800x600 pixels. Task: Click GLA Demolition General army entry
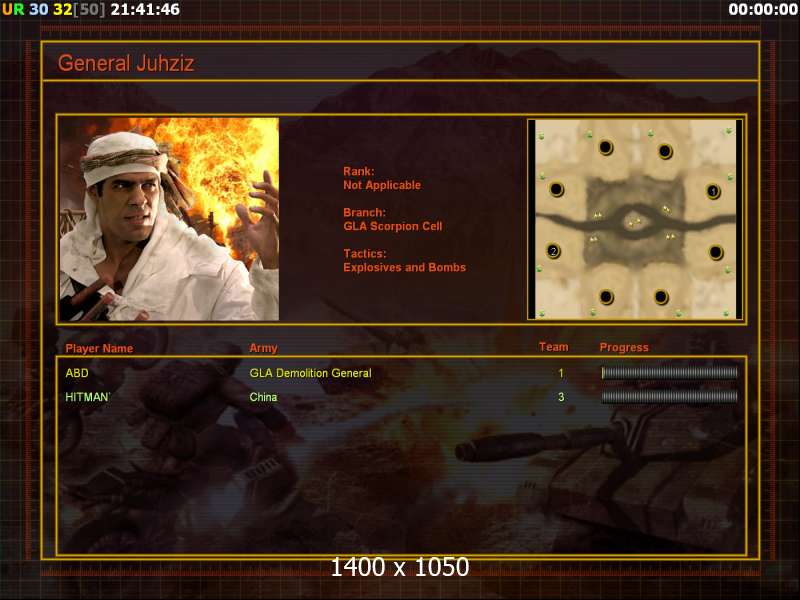tap(310, 373)
